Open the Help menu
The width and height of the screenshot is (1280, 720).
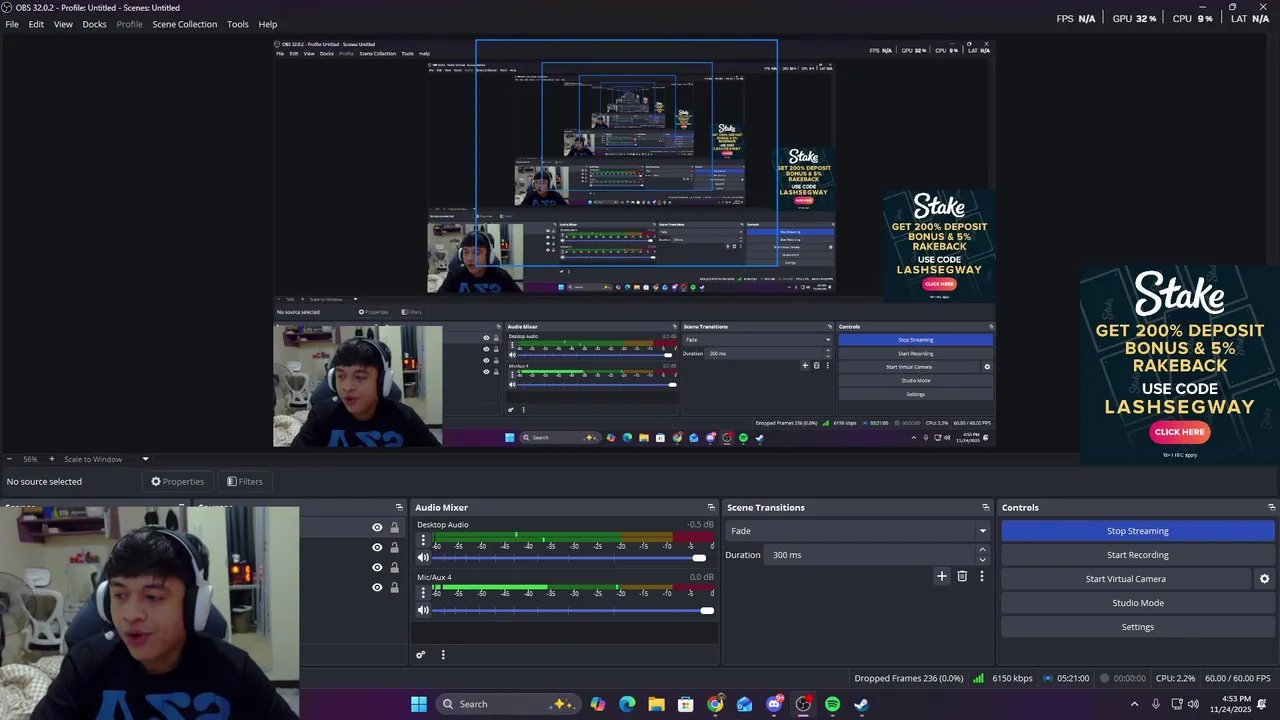pos(268,24)
